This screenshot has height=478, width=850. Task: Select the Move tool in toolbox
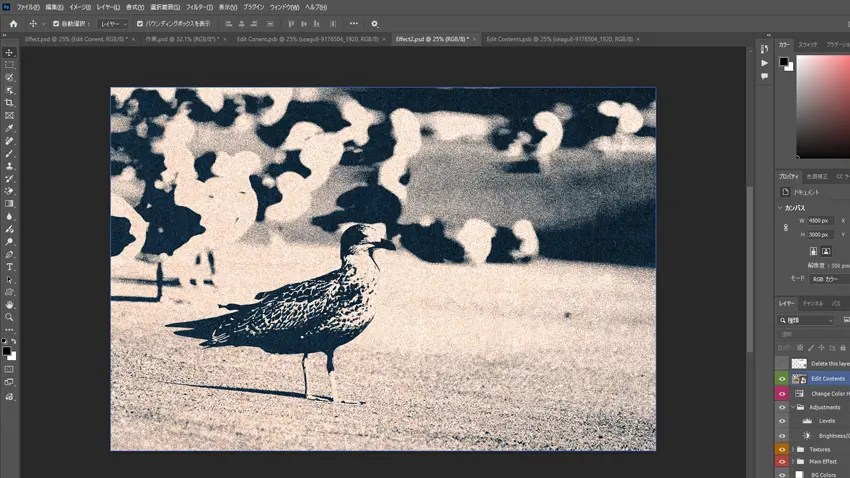pyautogui.click(x=10, y=52)
